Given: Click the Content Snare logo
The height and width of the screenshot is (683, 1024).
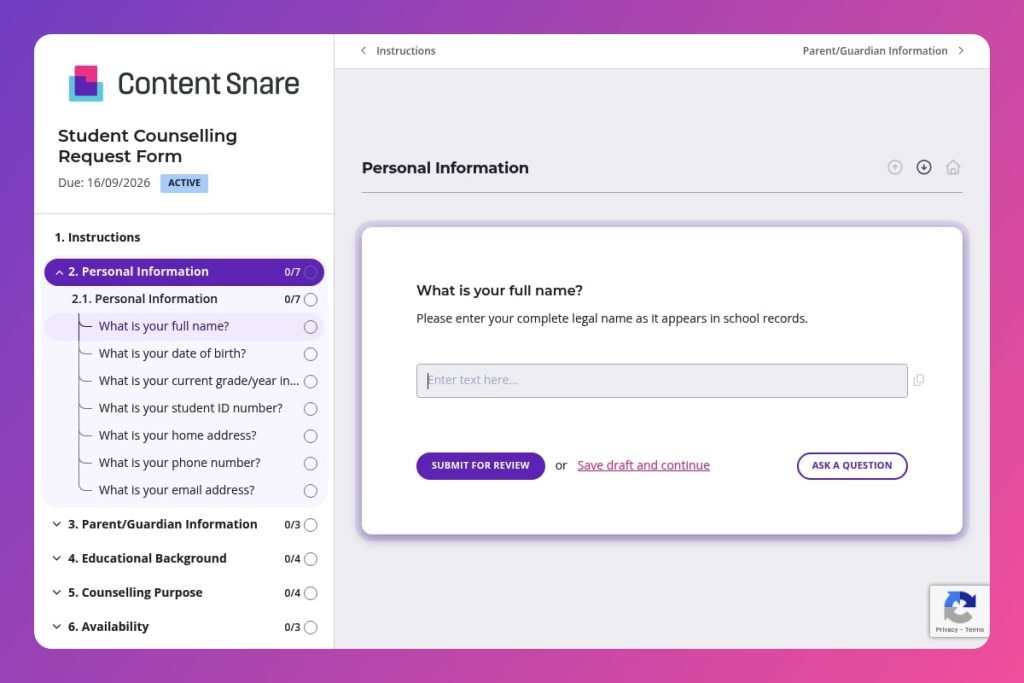Looking at the screenshot, I should pyautogui.click(x=184, y=84).
